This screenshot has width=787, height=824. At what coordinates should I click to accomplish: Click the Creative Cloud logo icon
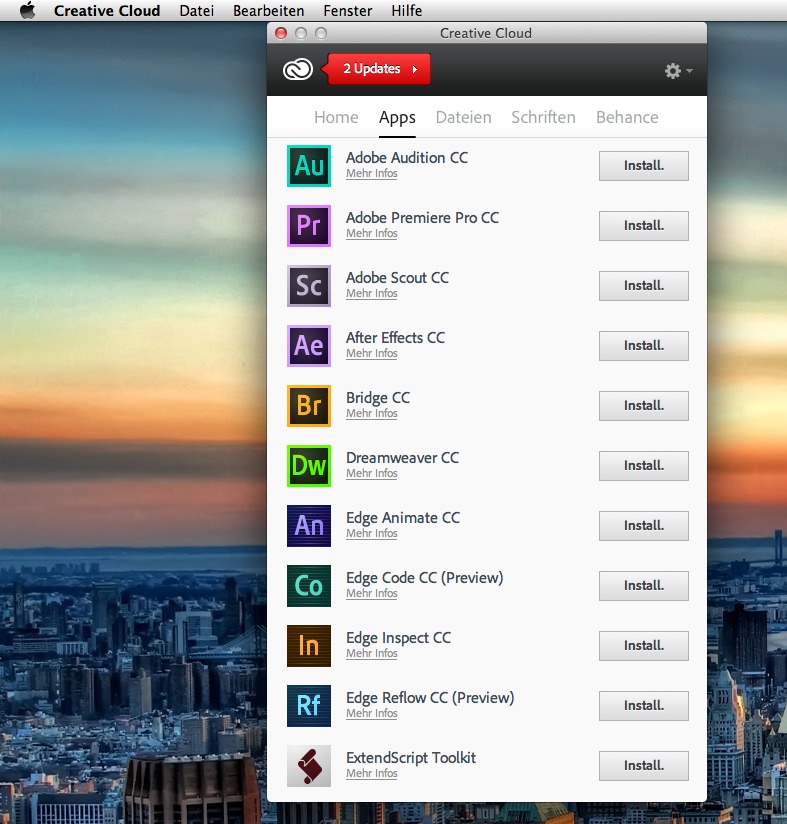[x=298, y=69]
